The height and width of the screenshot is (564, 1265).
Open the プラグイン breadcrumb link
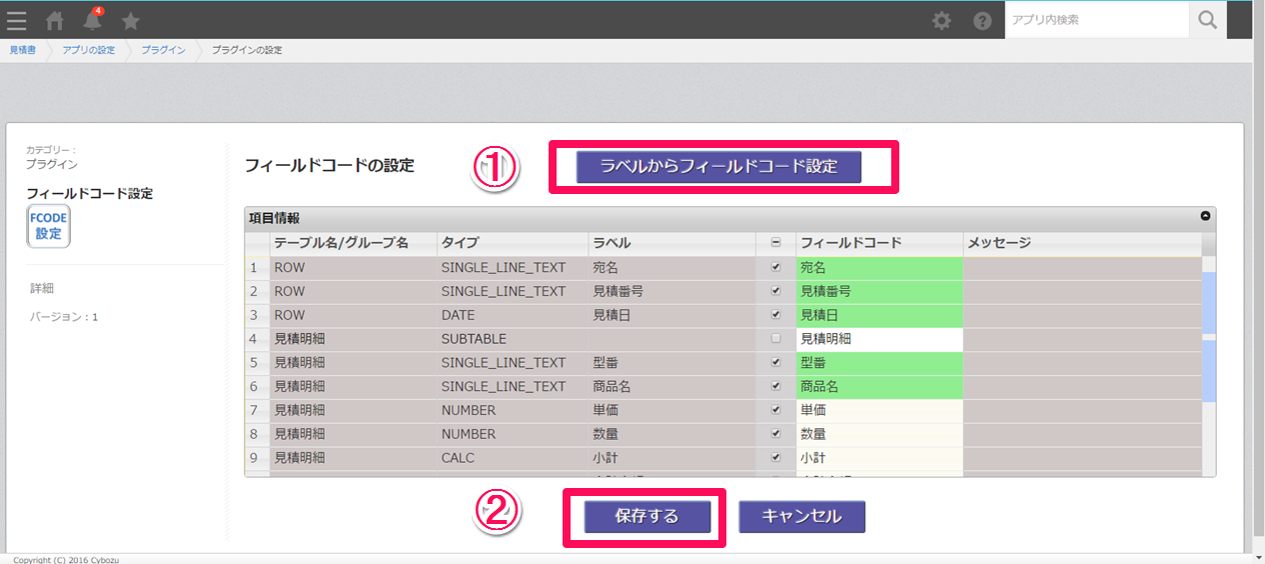point(163,50)
